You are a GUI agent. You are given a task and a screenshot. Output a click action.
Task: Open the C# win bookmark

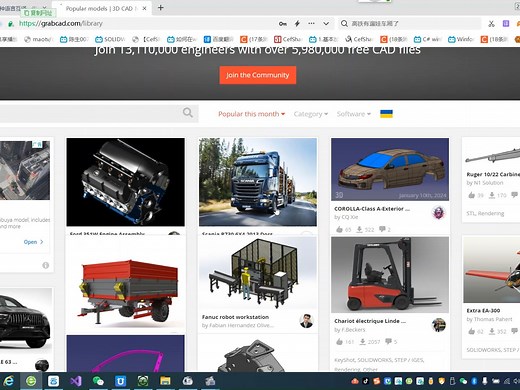click(x=428, y=39)
